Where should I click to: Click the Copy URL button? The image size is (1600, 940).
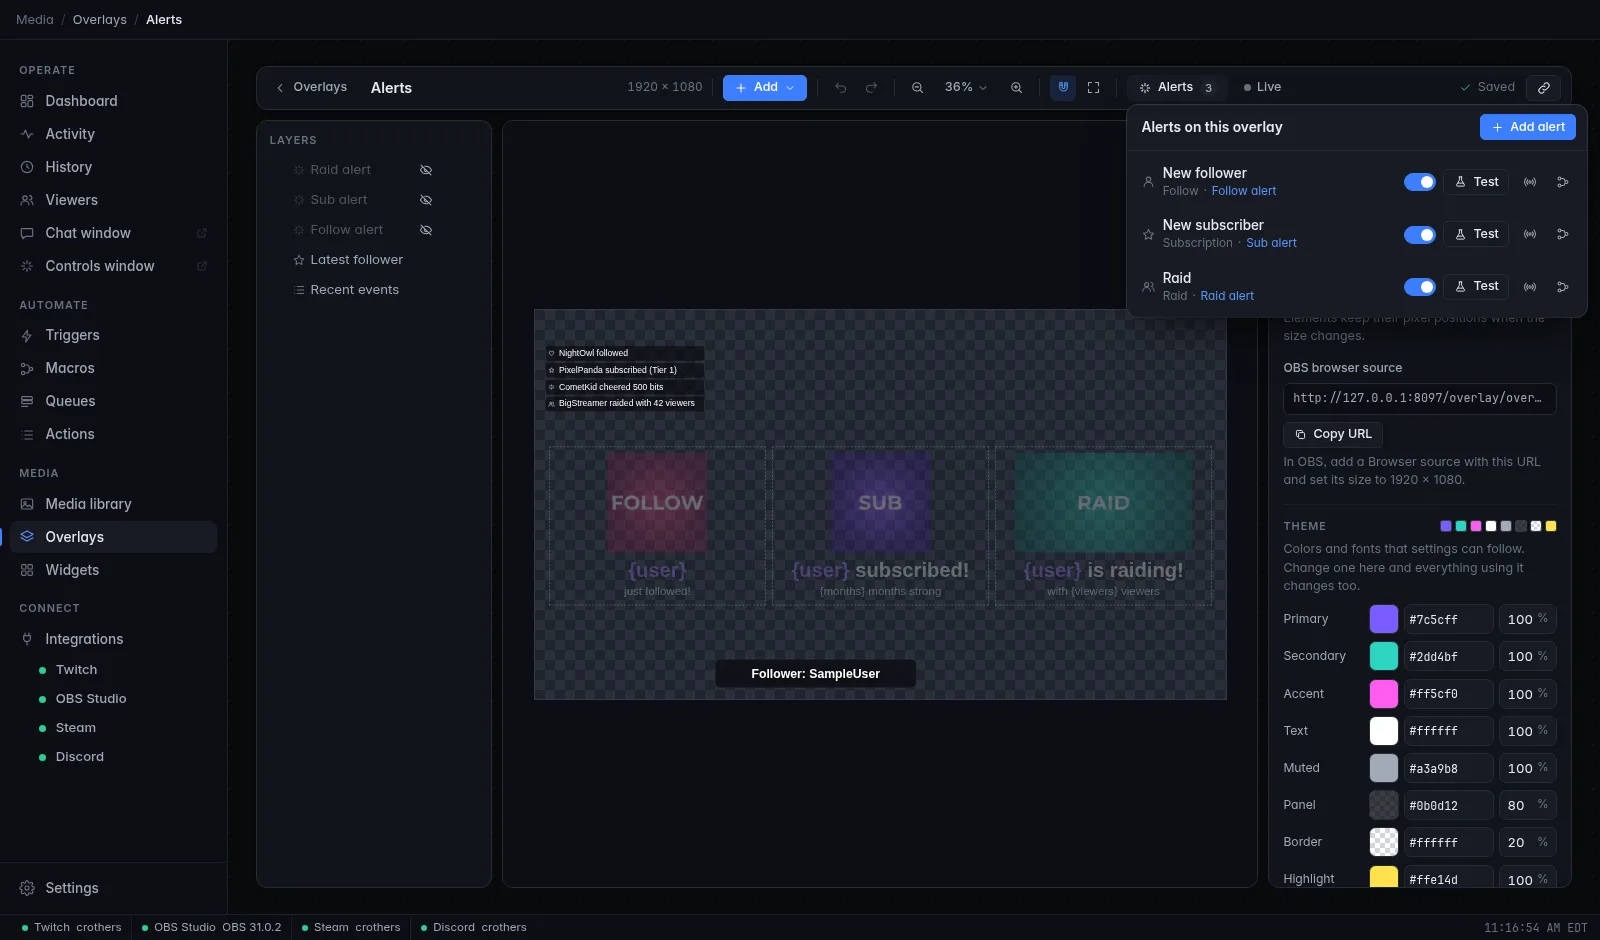[x=1333, y=434]
